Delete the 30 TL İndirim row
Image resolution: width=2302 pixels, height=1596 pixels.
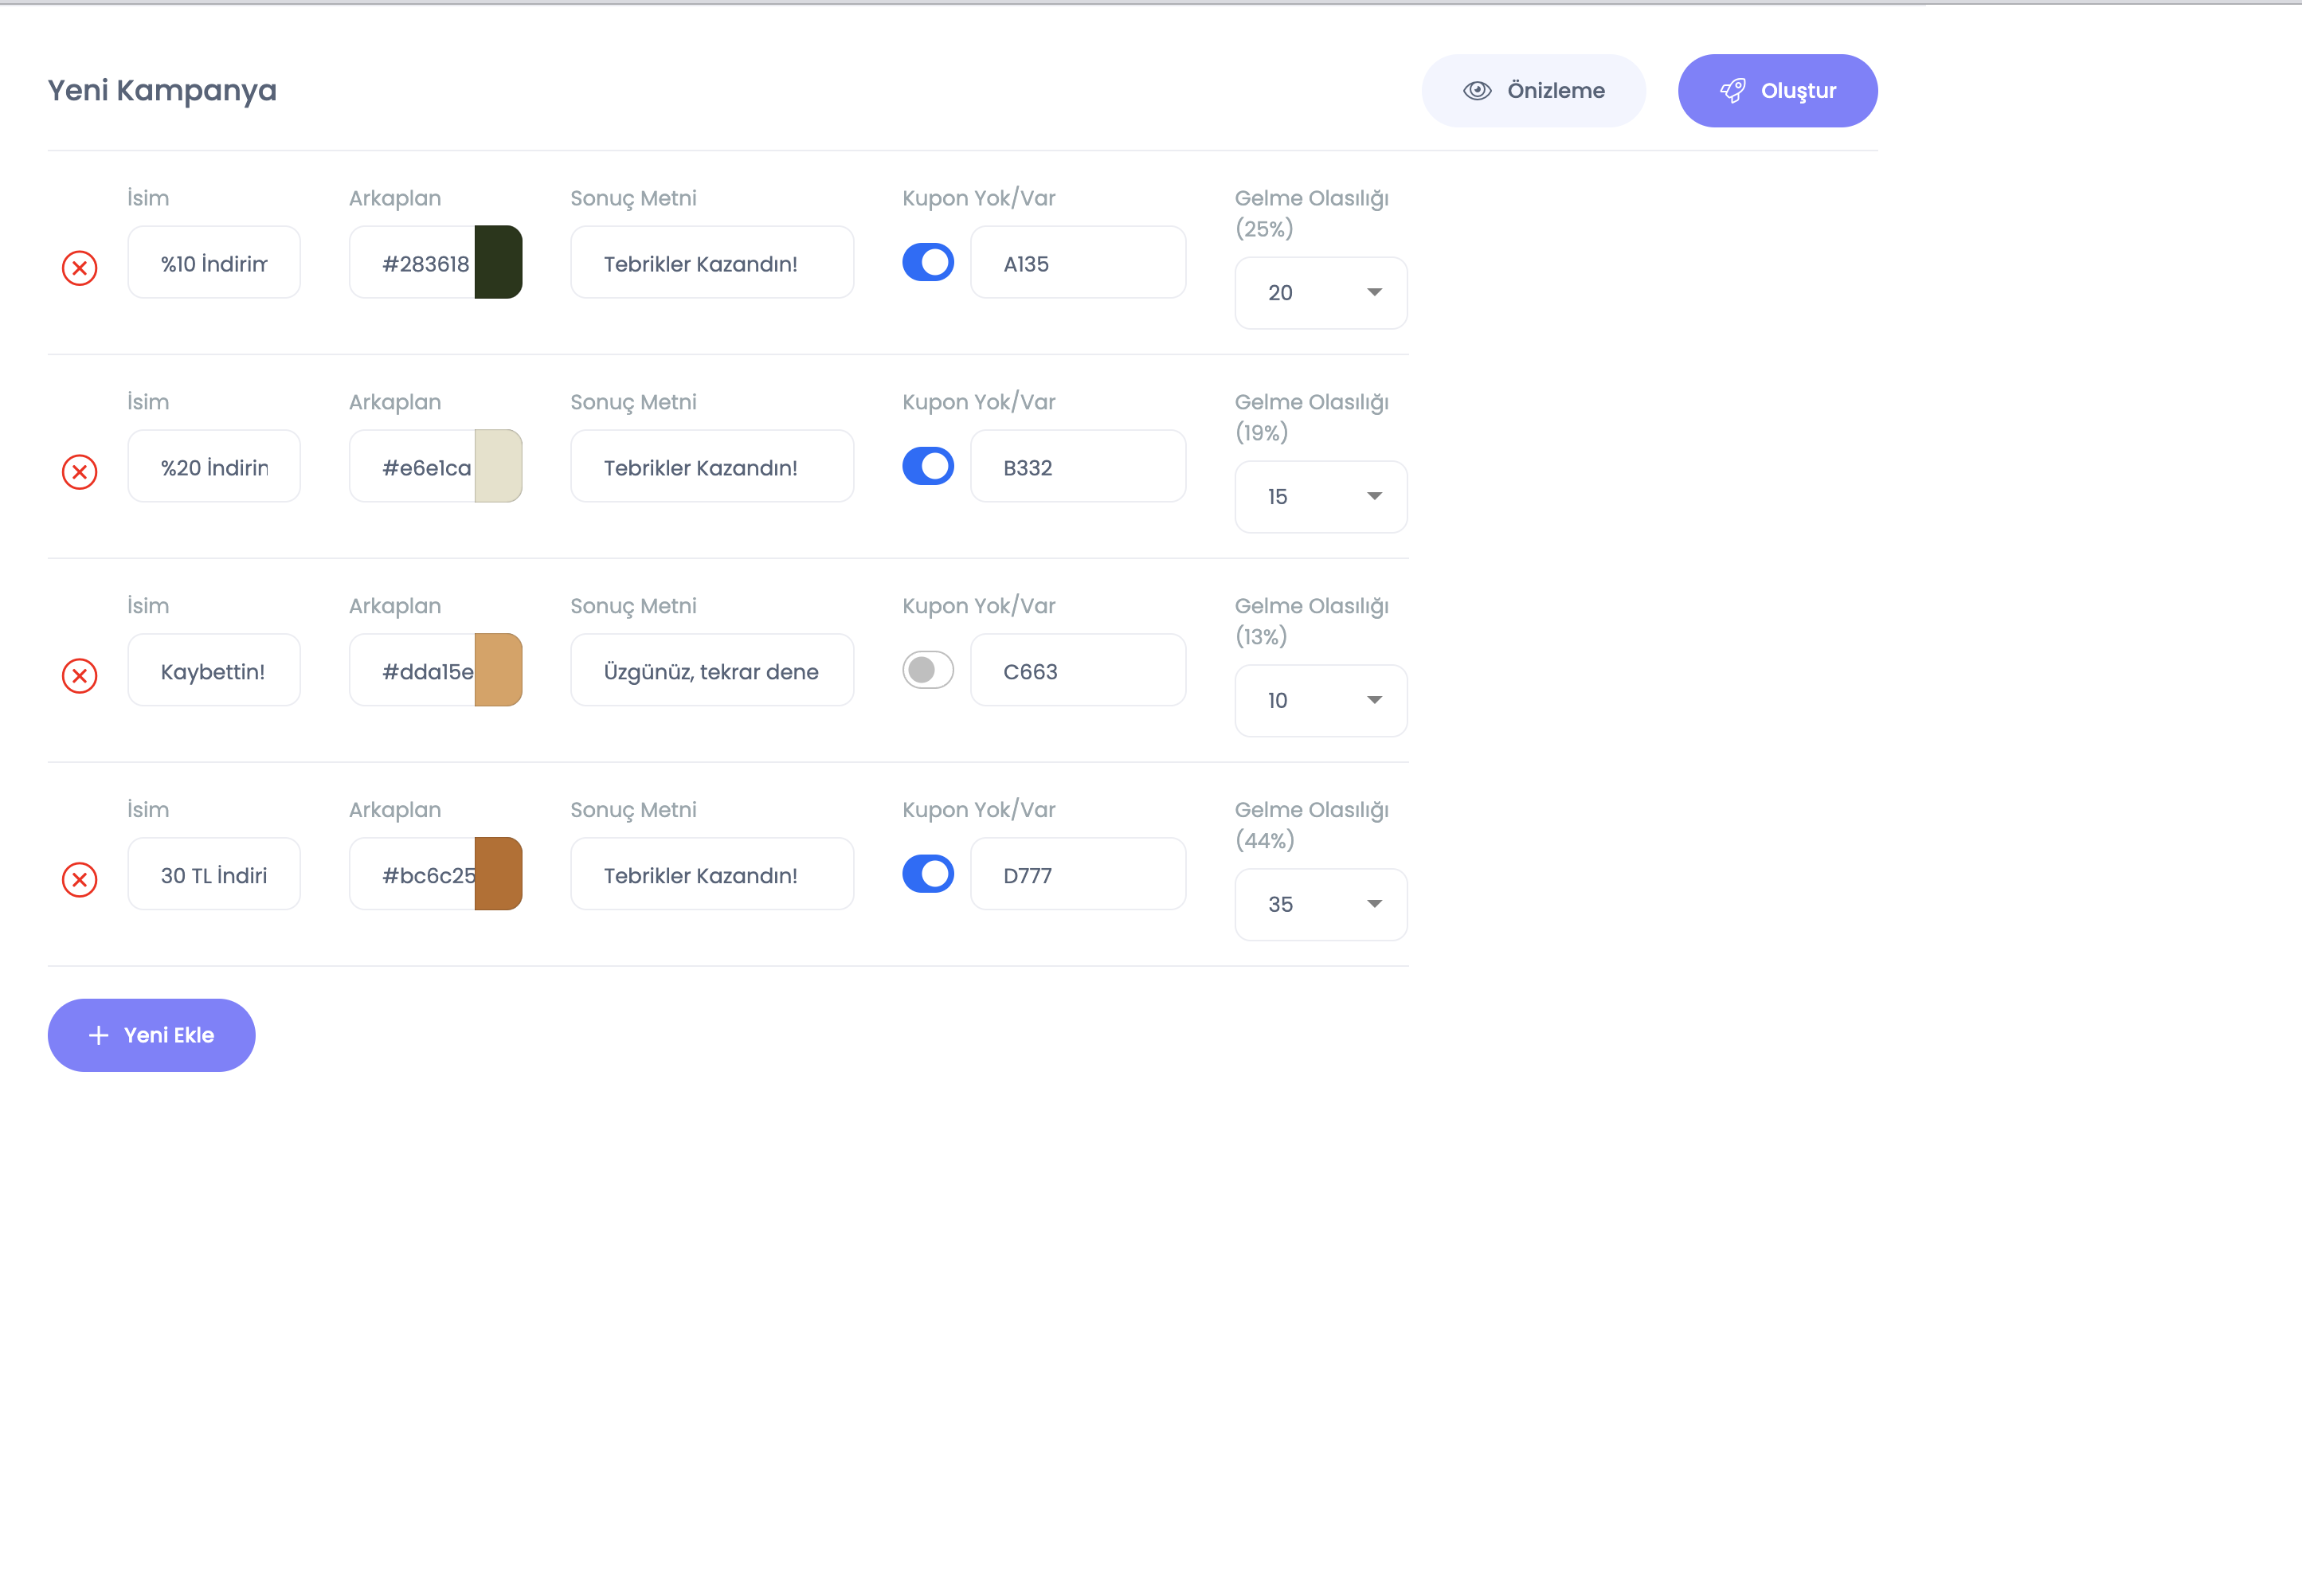tap(80, 880)
